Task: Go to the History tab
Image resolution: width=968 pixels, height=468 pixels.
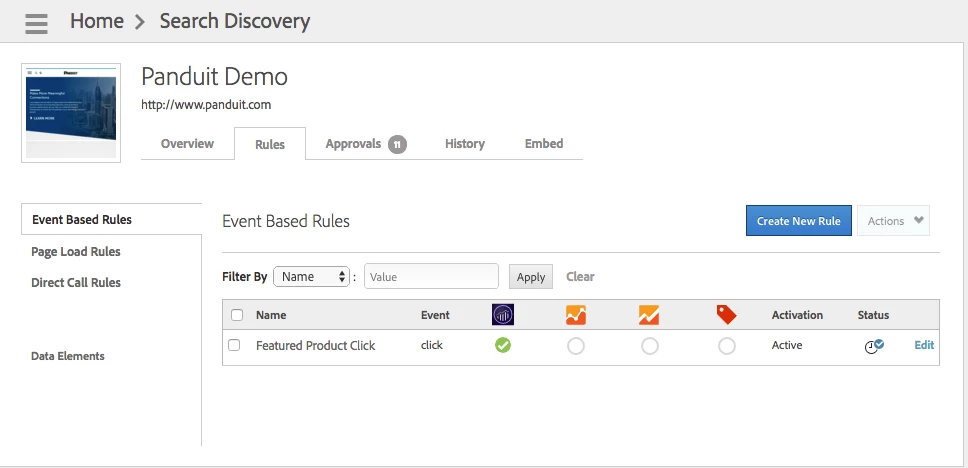Action: pos(464,144)
